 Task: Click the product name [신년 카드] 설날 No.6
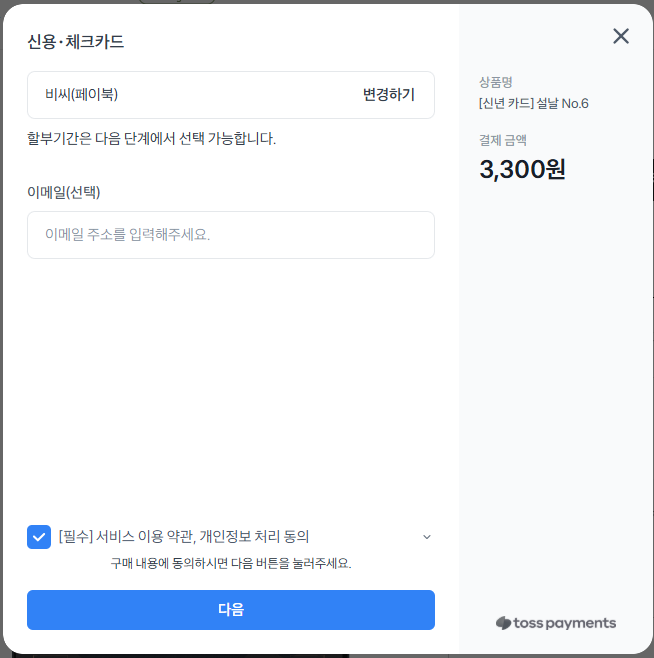534,103
